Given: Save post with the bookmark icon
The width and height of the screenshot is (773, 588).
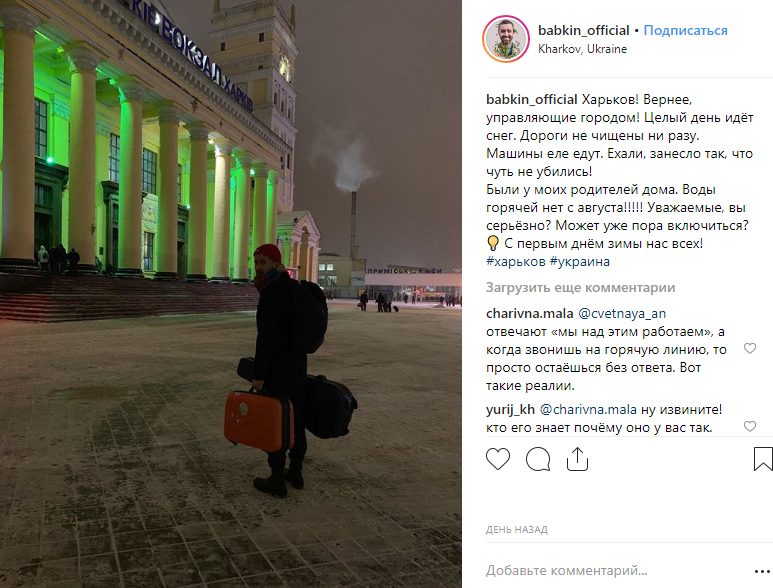Looking at the screenshot, I should (763, 459).
